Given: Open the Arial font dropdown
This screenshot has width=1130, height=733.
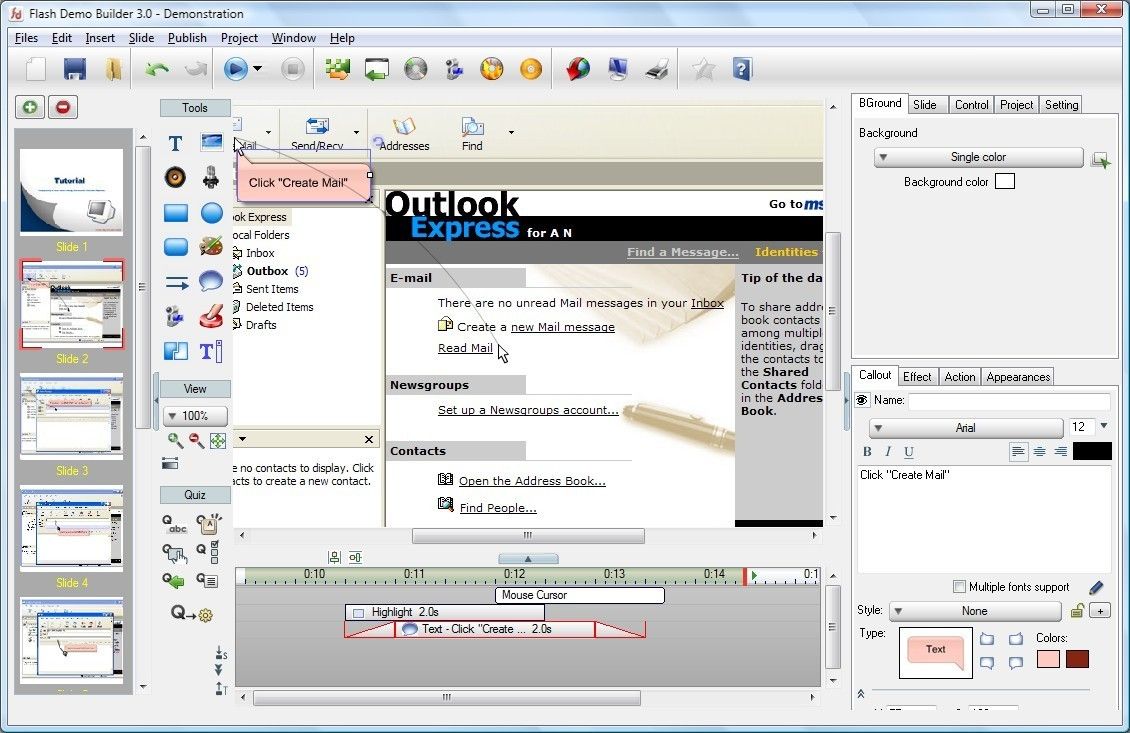Looking at the screenshot, I should tap(965, 427).
